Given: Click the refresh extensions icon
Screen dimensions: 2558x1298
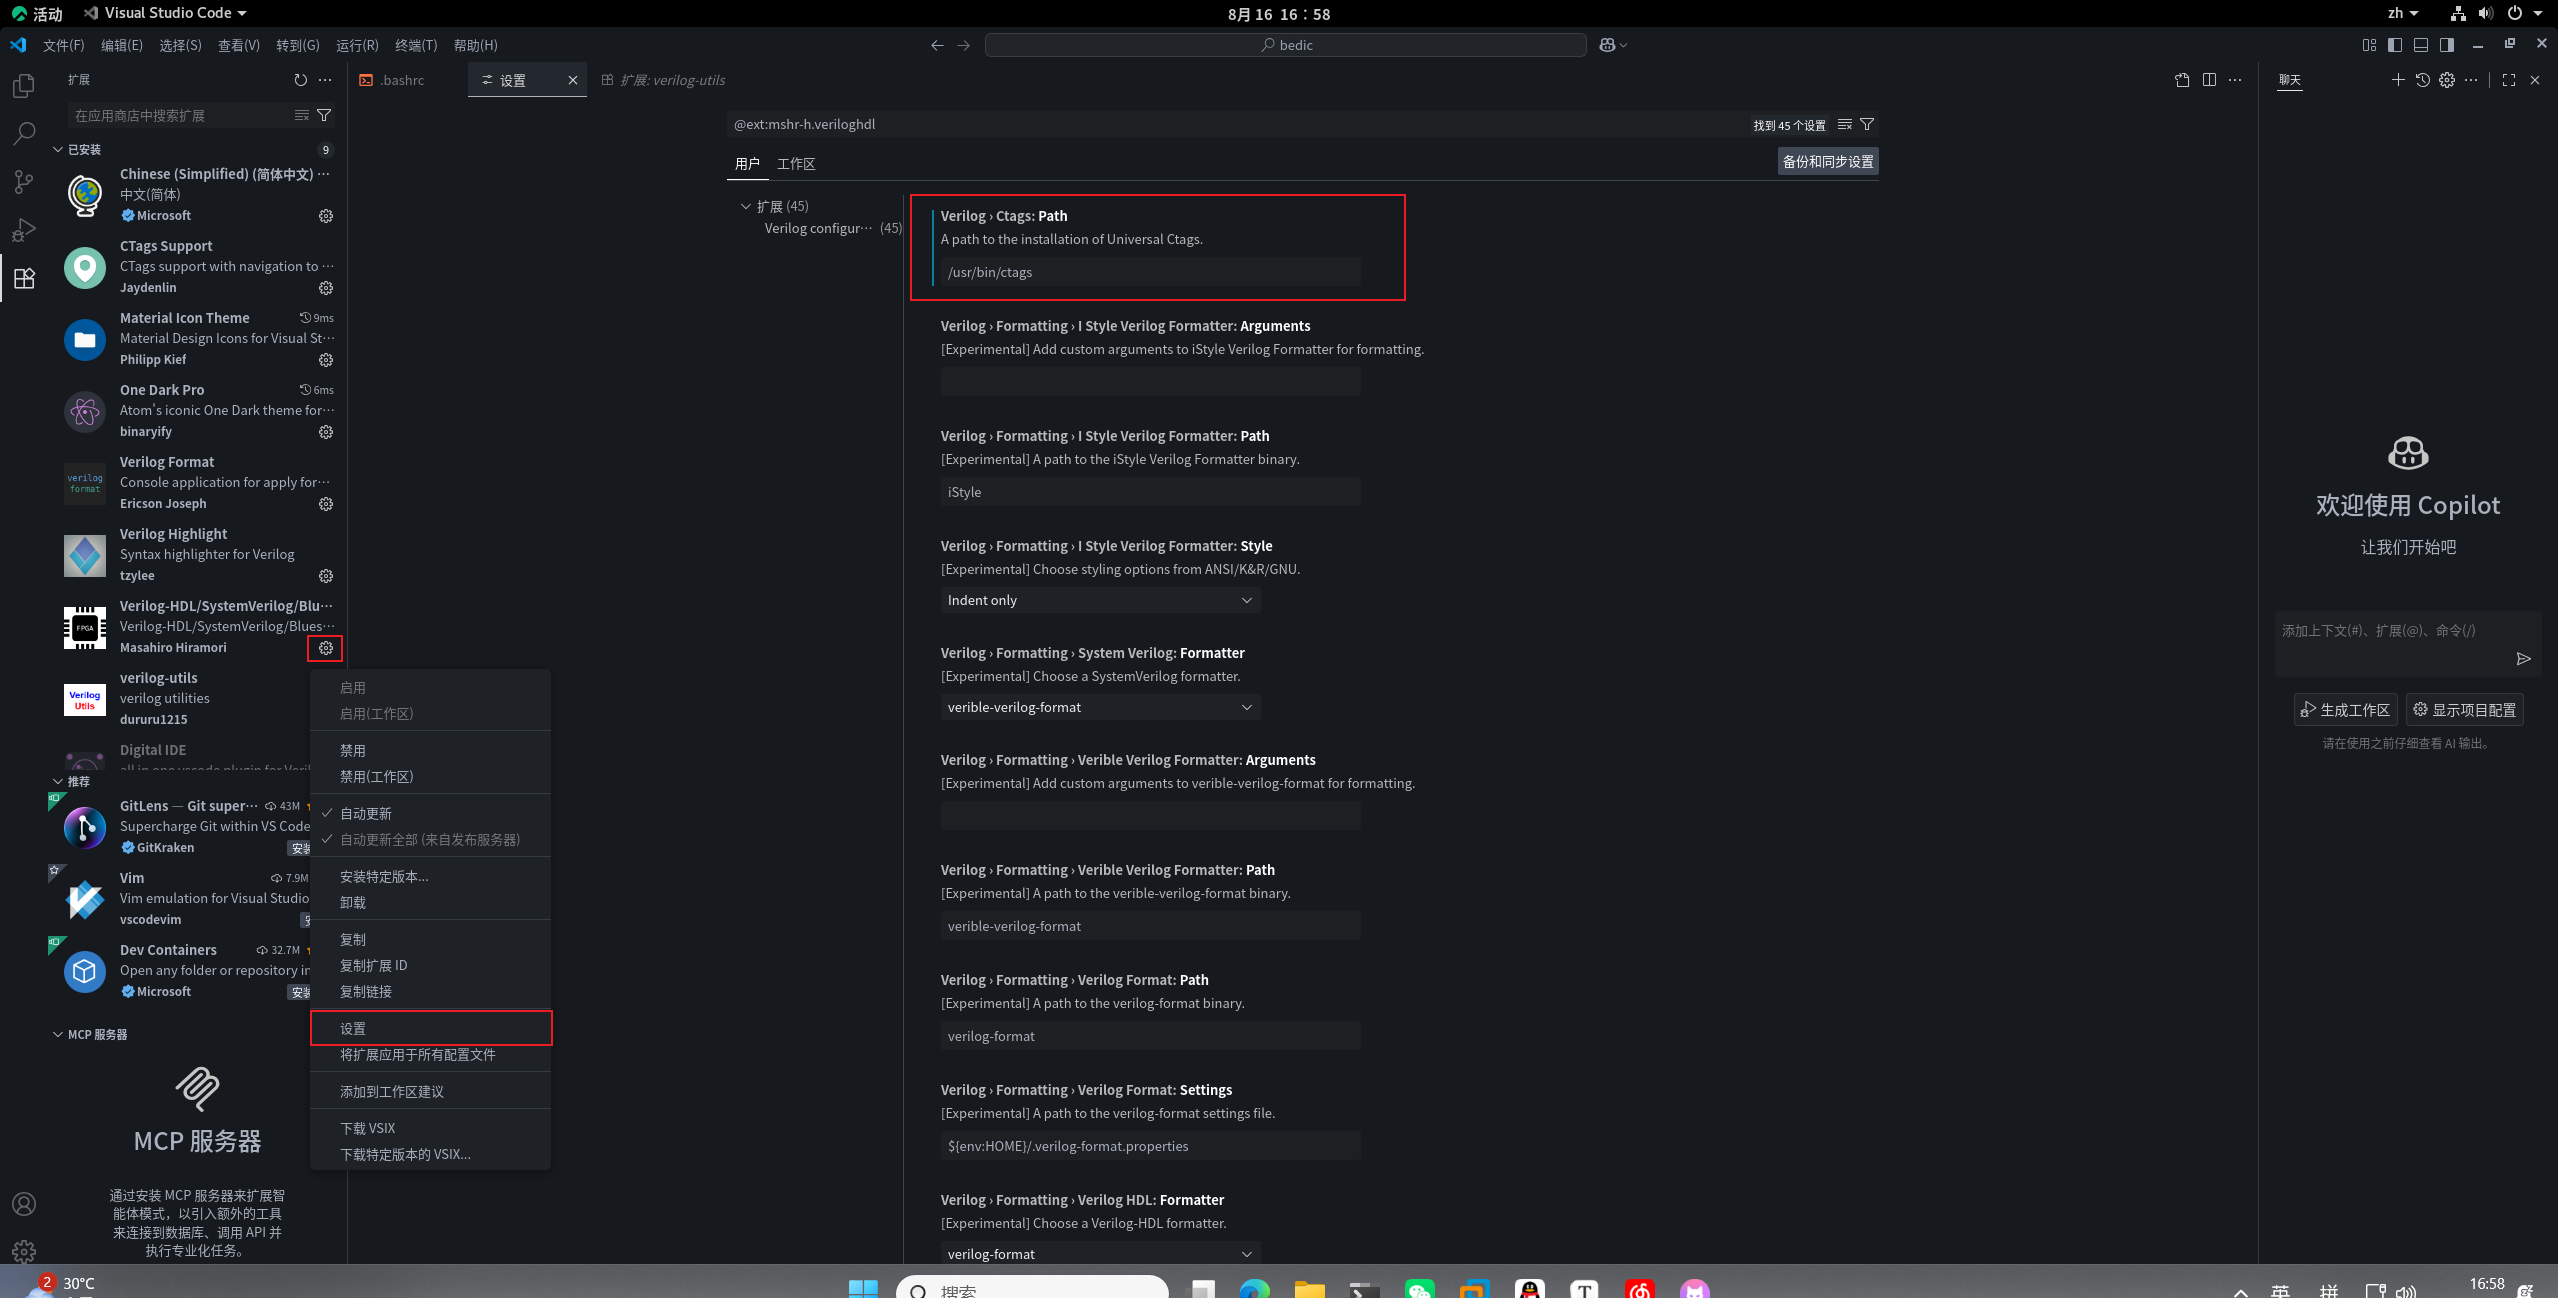Looking at the screenshot, I should click(x=300, y=80).
